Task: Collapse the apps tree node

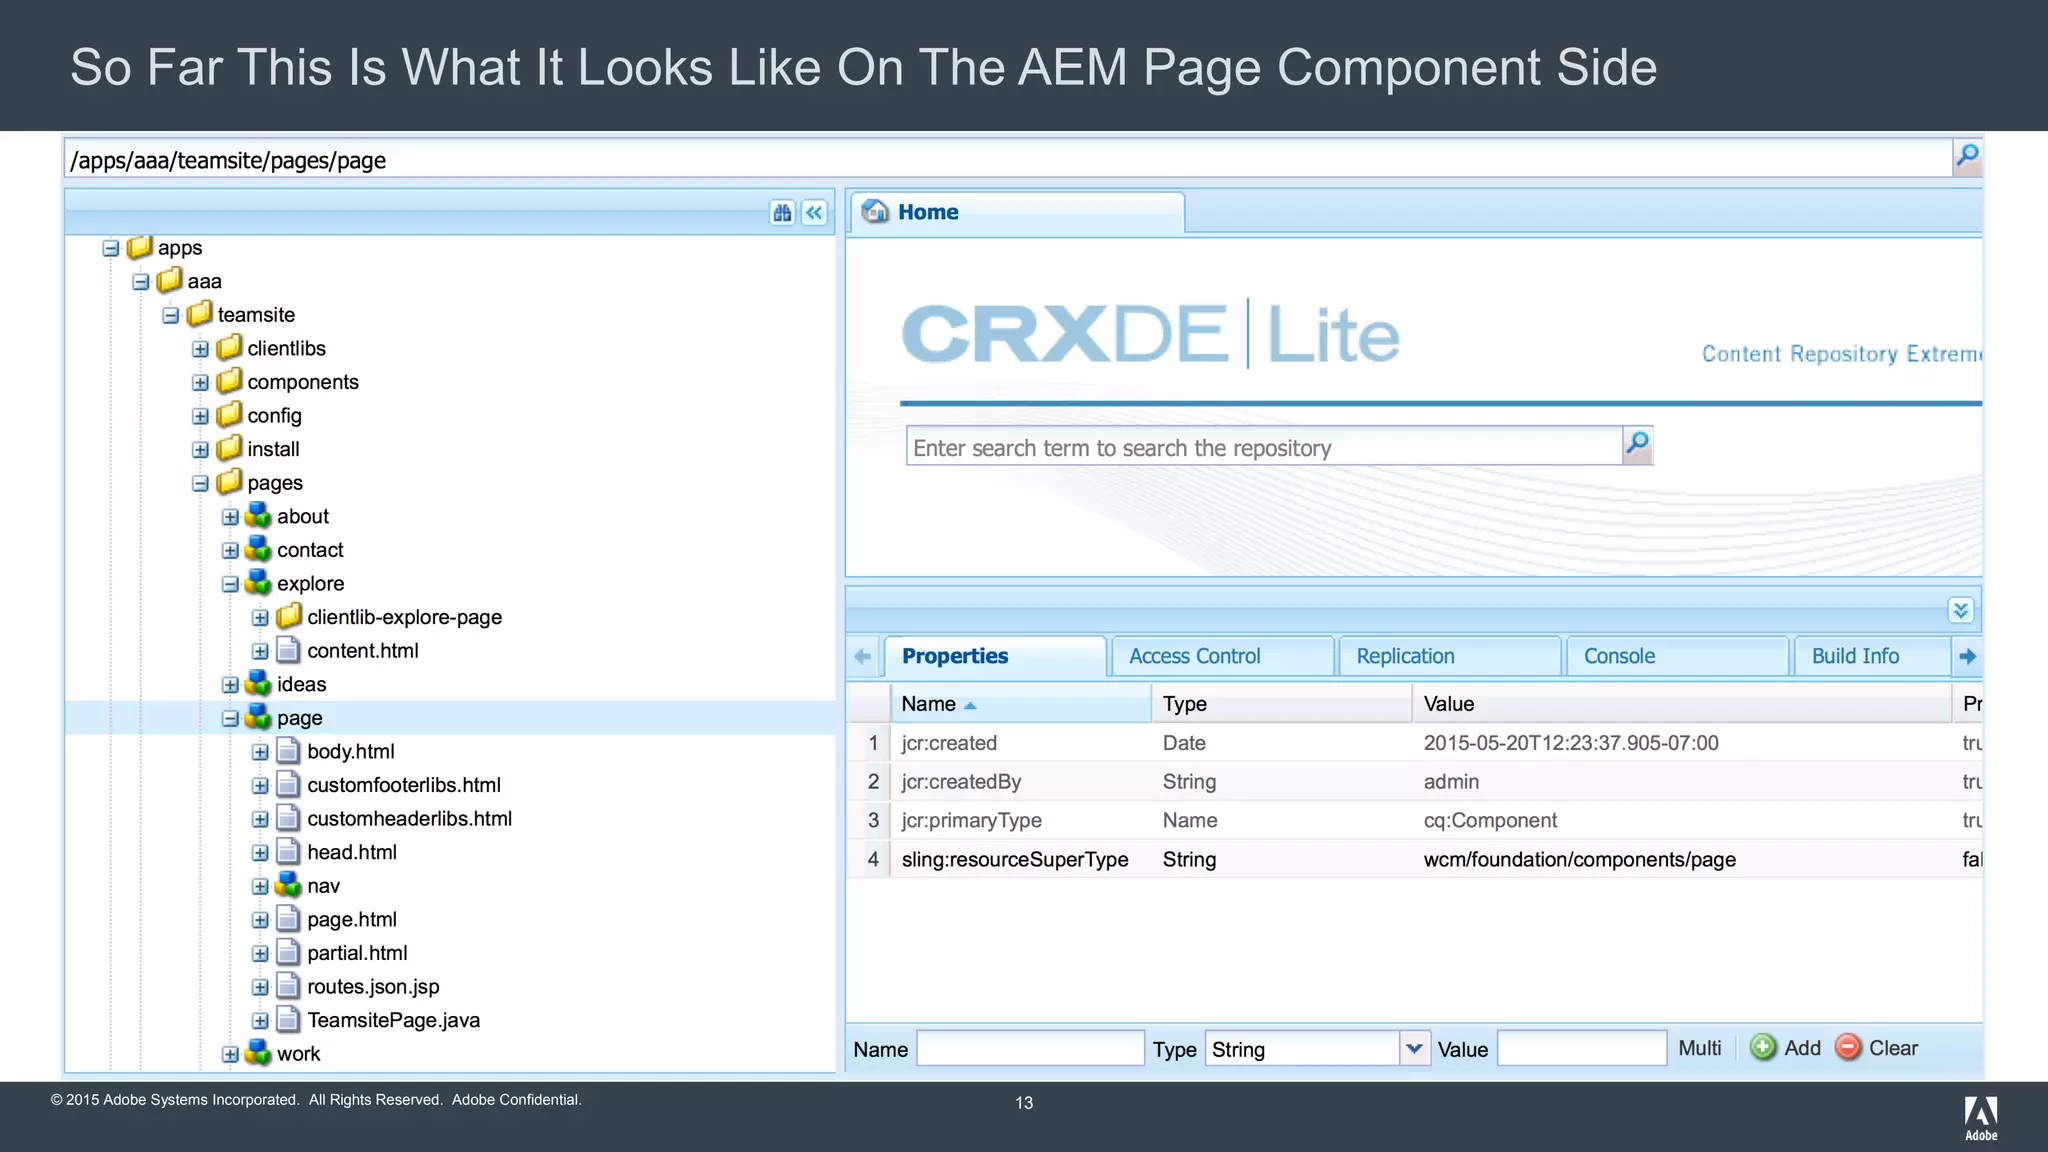Action: (x=111, y=248)
